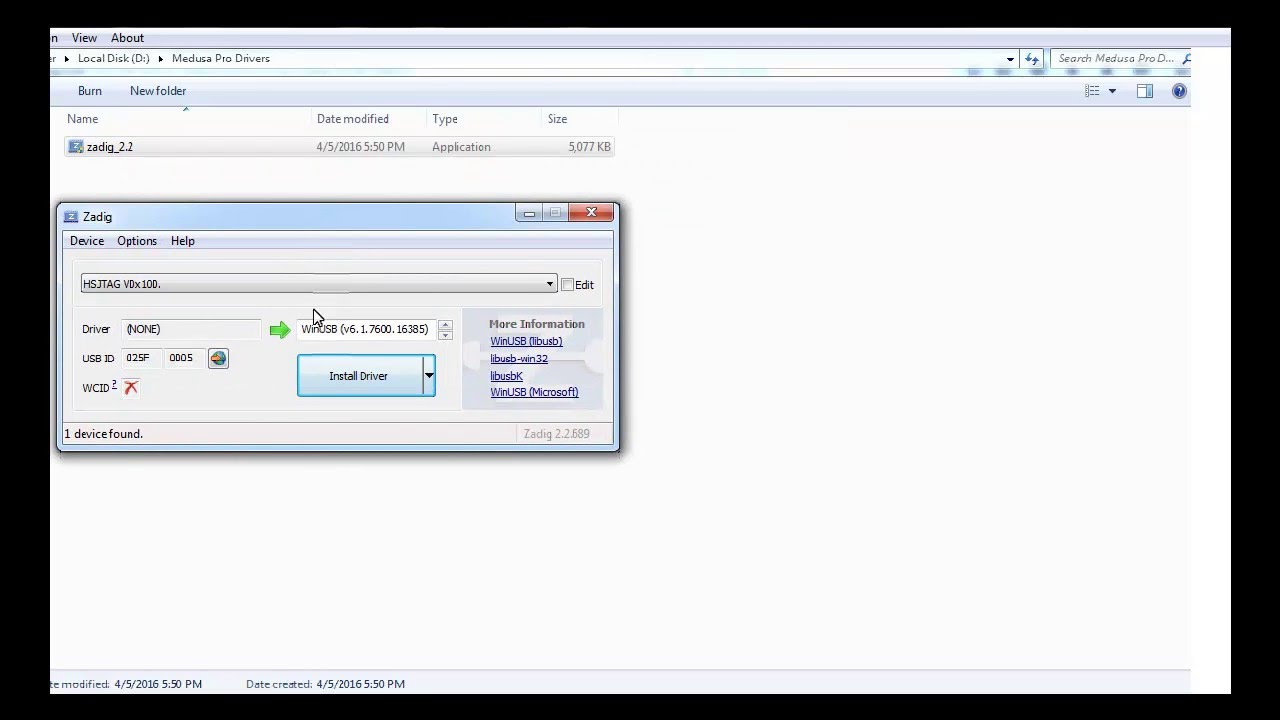Open the View menu in Explorer
Screen dimensions: 1280x720
pyautogui.click(x=84, y=38)
